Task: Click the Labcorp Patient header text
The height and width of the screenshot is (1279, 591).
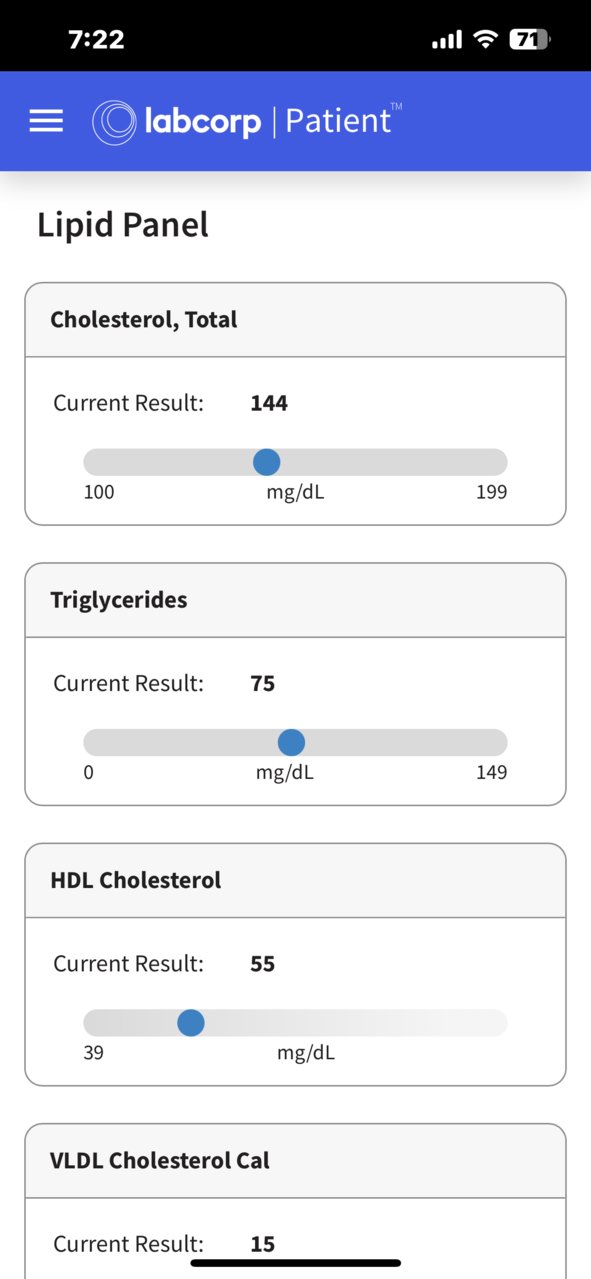Action: pos(273,121)
